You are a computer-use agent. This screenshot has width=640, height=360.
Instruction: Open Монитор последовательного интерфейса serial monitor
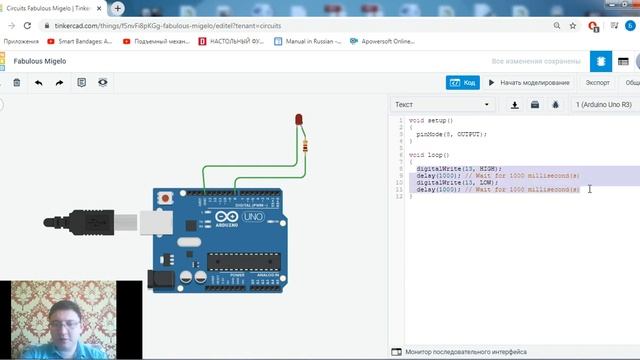click(x=459, y=352)
